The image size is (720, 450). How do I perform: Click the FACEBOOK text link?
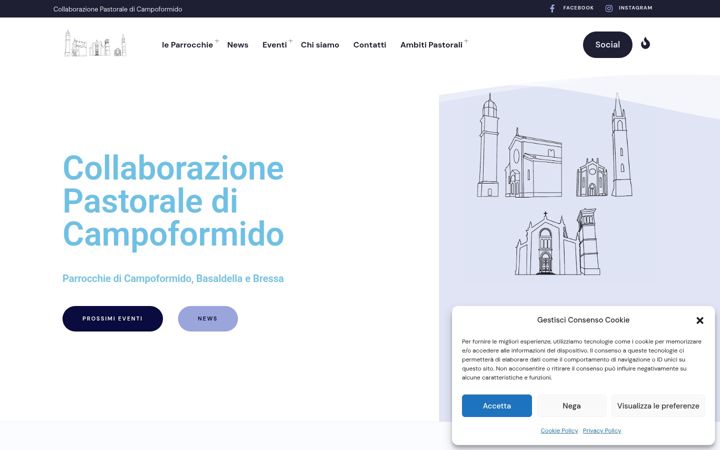click(578, 8)
